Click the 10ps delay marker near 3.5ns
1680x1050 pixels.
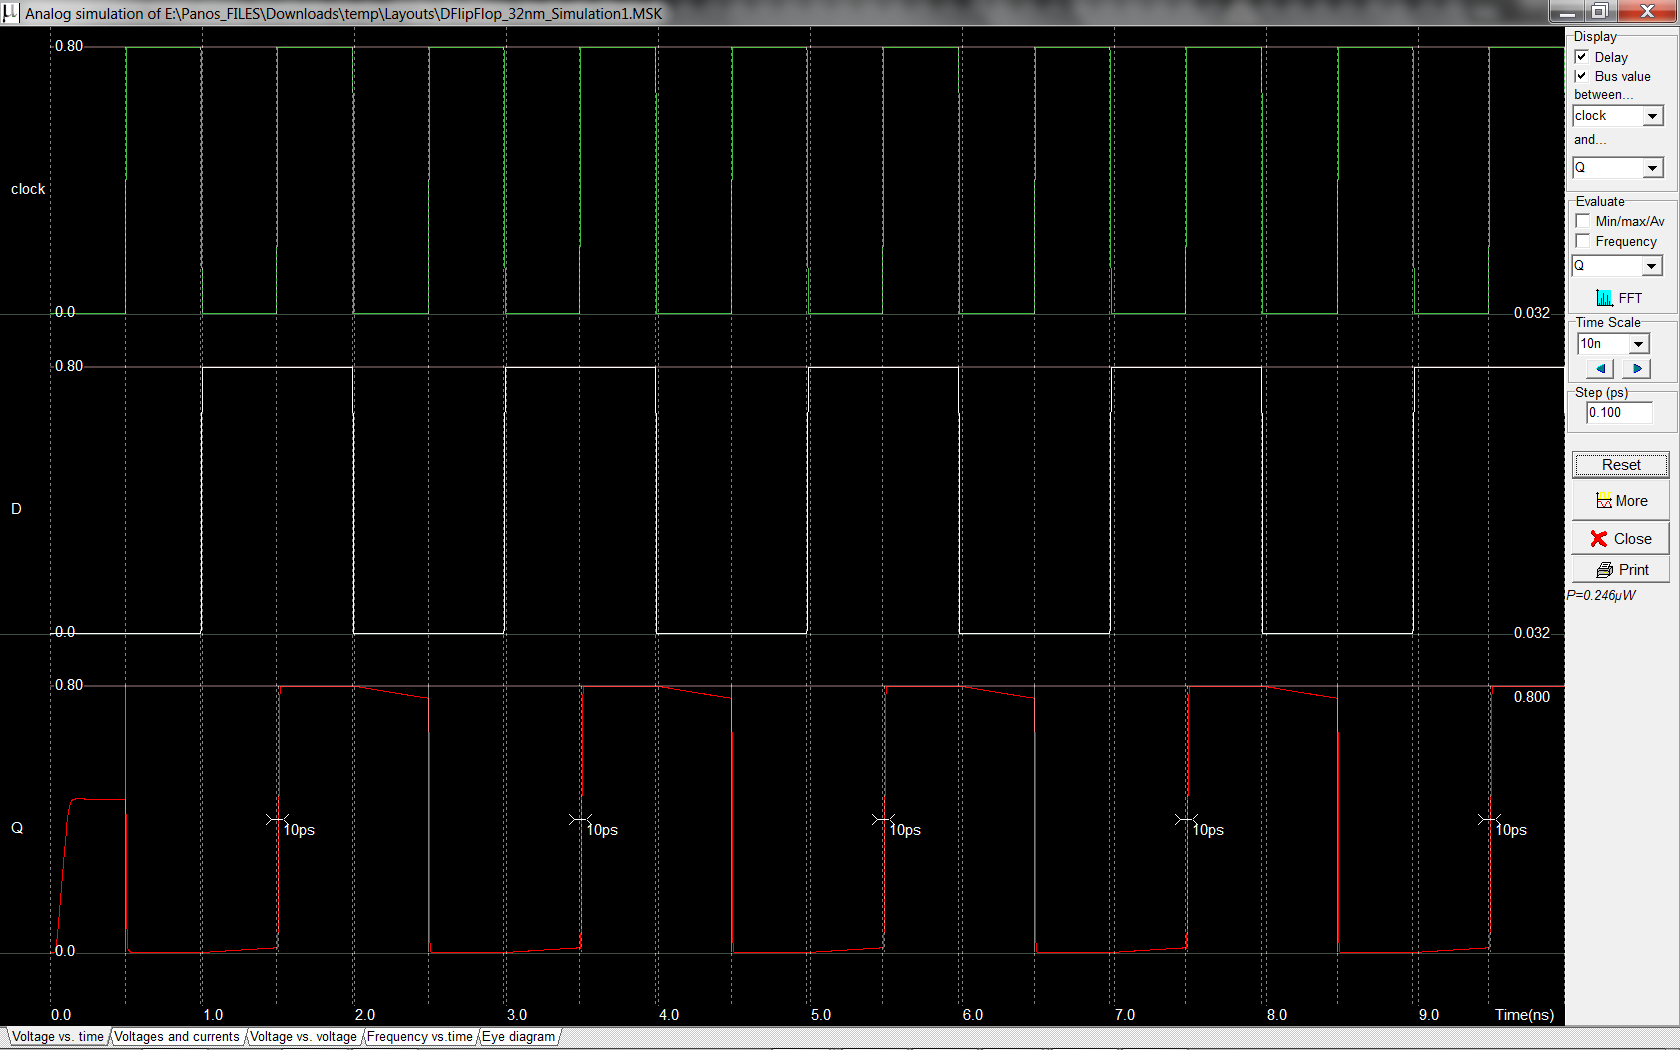click(x=602, y=830)
